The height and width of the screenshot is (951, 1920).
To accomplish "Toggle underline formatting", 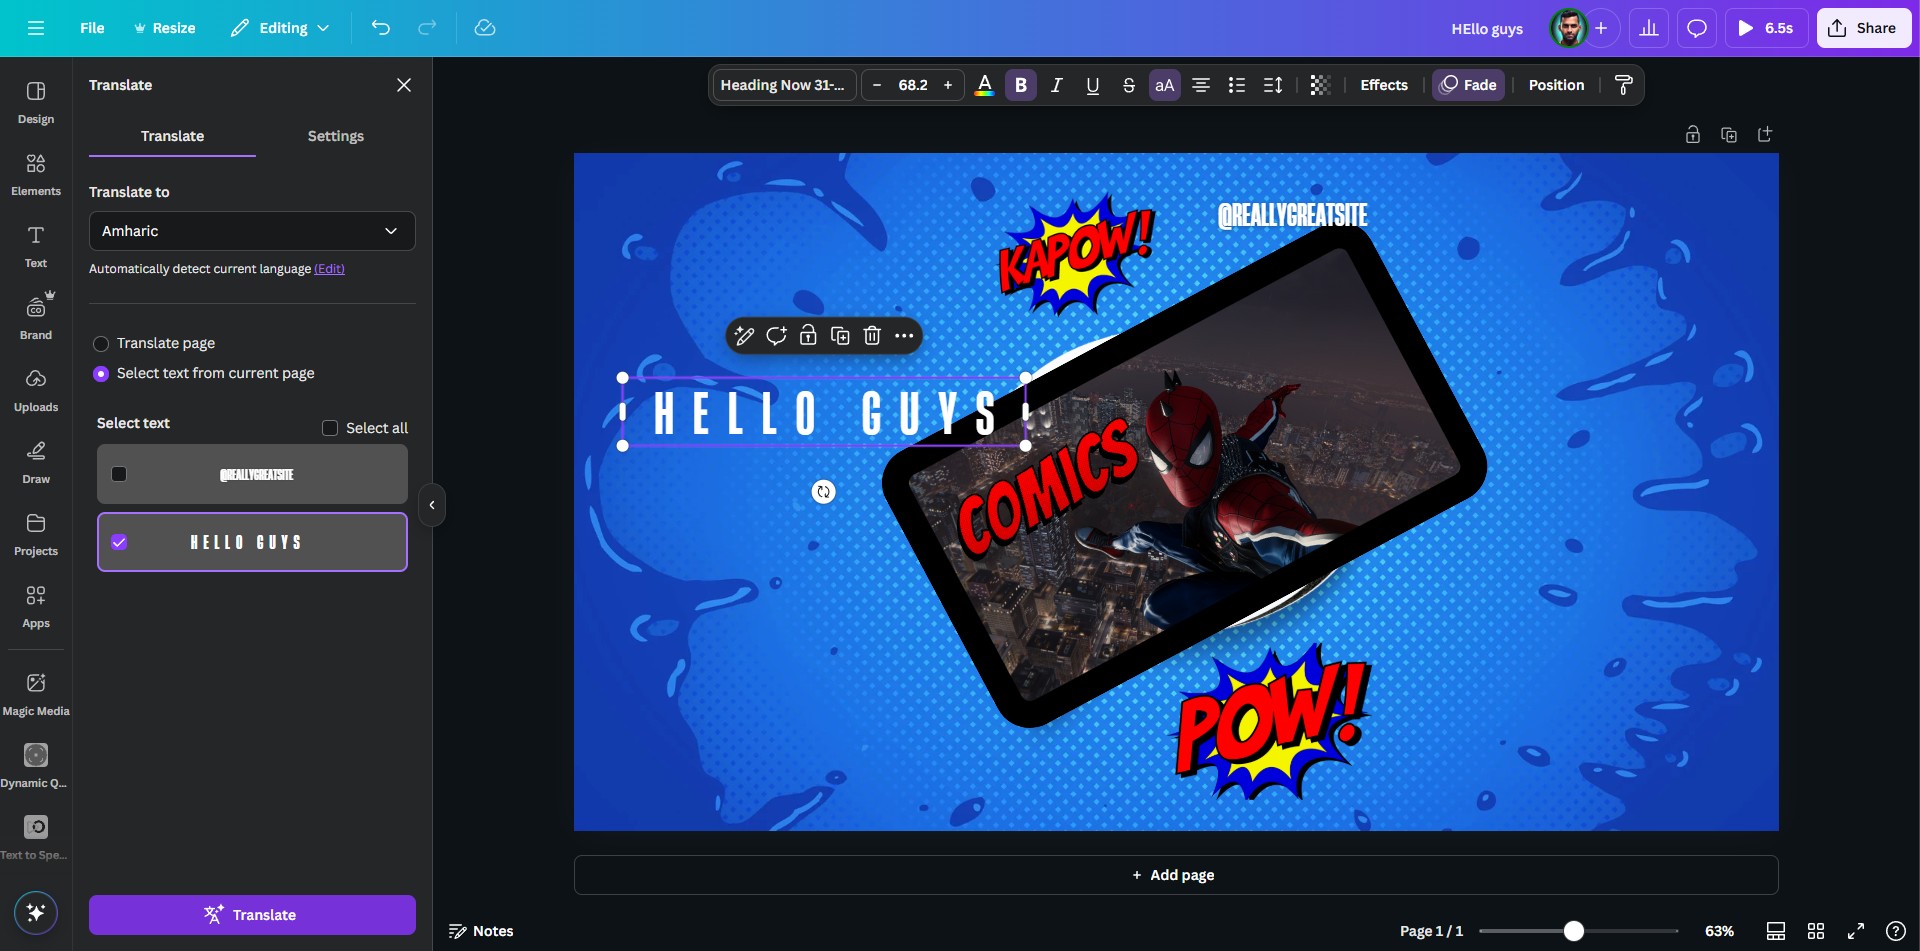I will coord(1092,85).
